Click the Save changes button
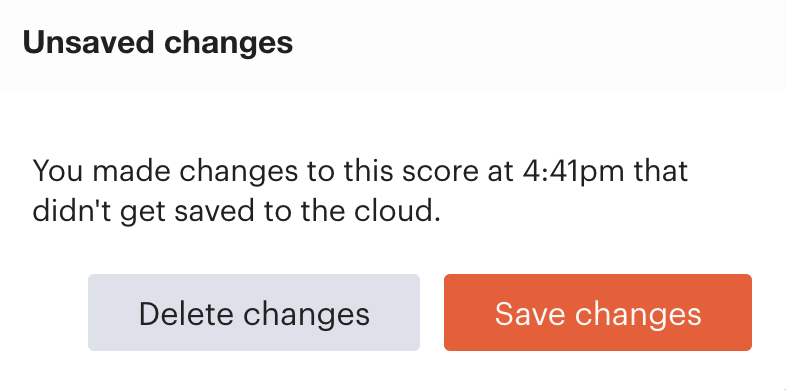This screenshot has height=390, width=786. [598, 312]
